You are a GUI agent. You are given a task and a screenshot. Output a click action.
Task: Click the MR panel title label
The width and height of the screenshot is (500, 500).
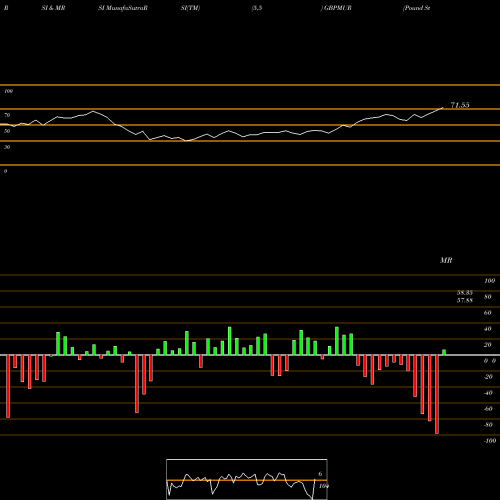click(x=446, y=260)
